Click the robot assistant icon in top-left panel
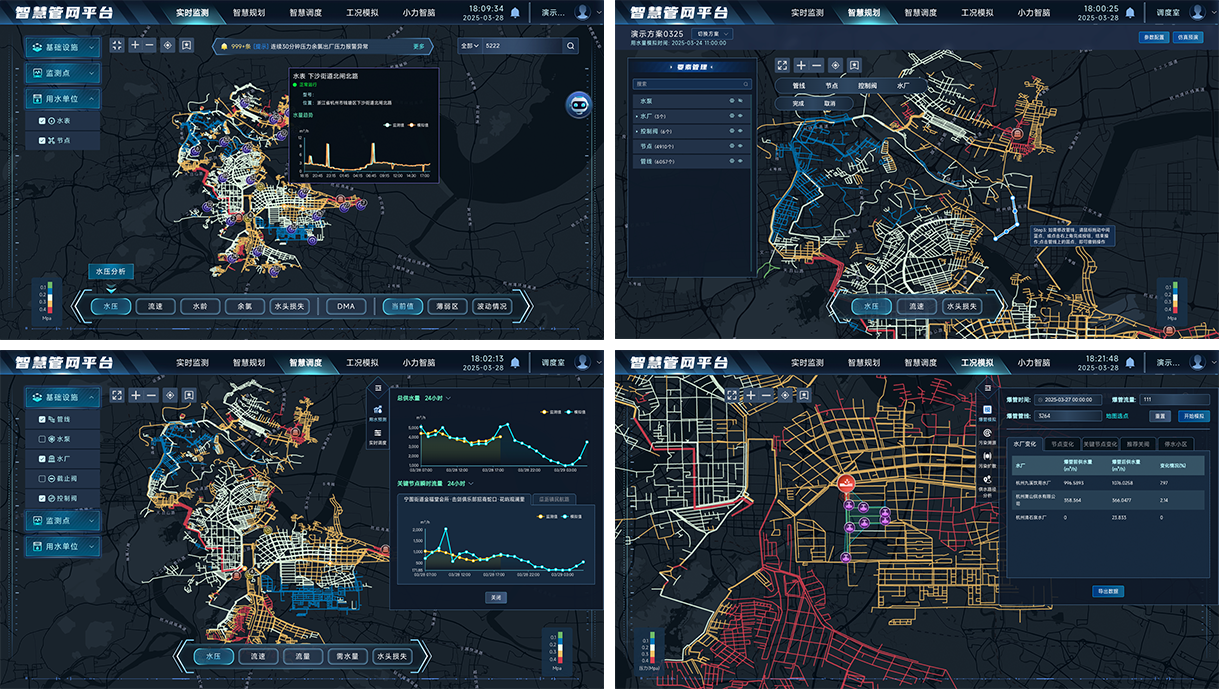The image size is (1219, 689). tap(579, 104)
